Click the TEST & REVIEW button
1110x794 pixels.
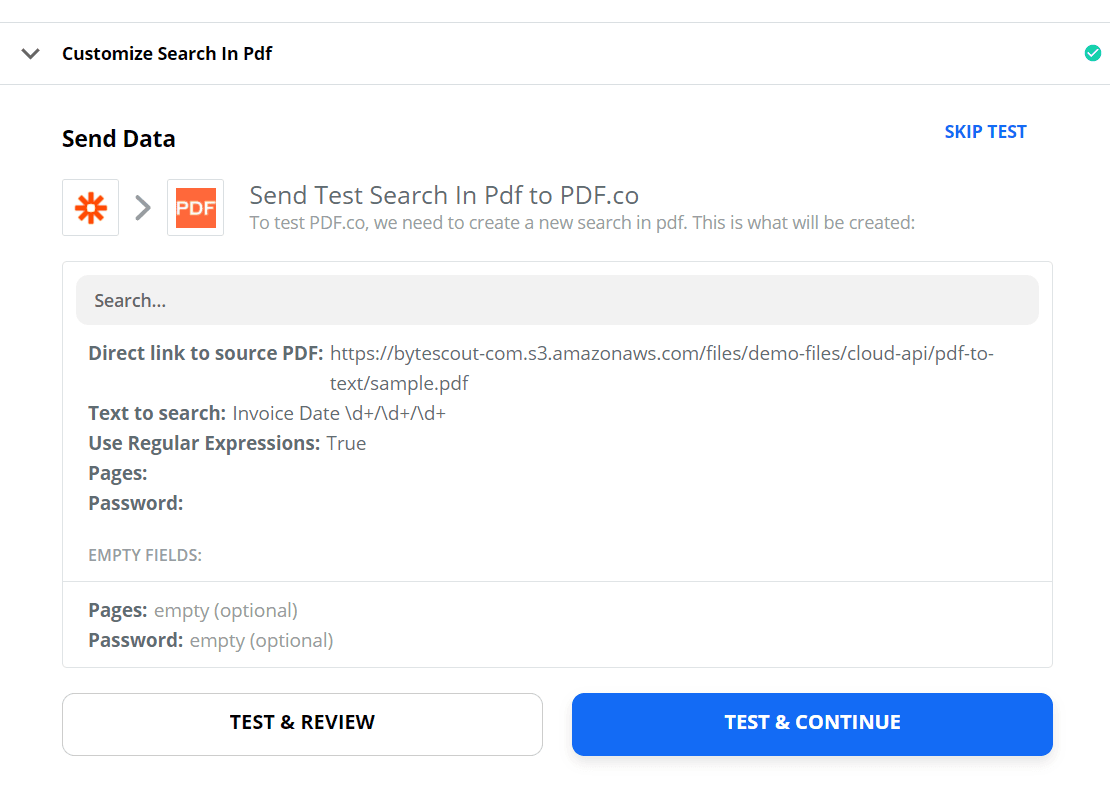tap(302, 721)
